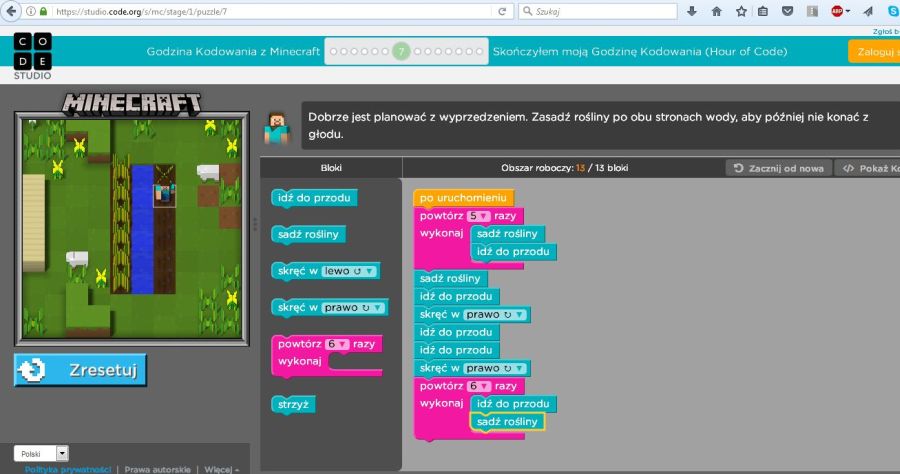Select the first puzzle progress bubble
The image size is (900, 474).
click(335, 51)
